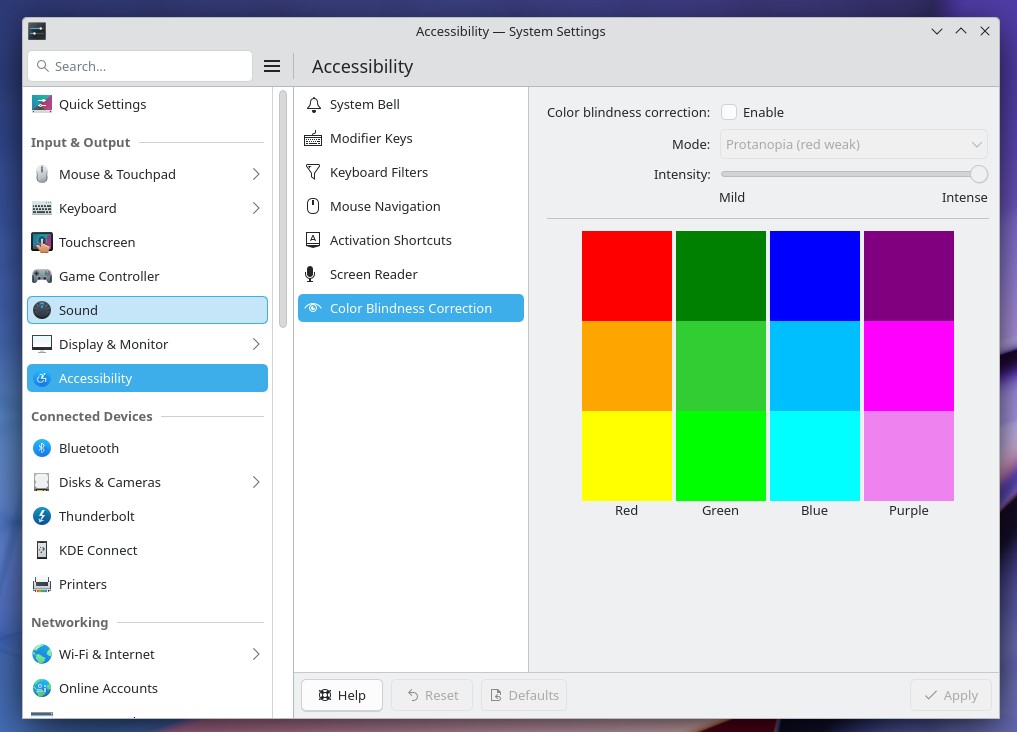Click the Accessibility icon in sidebar
Image resolution: width=1017 pixels, height=732 pixels.
42,378
